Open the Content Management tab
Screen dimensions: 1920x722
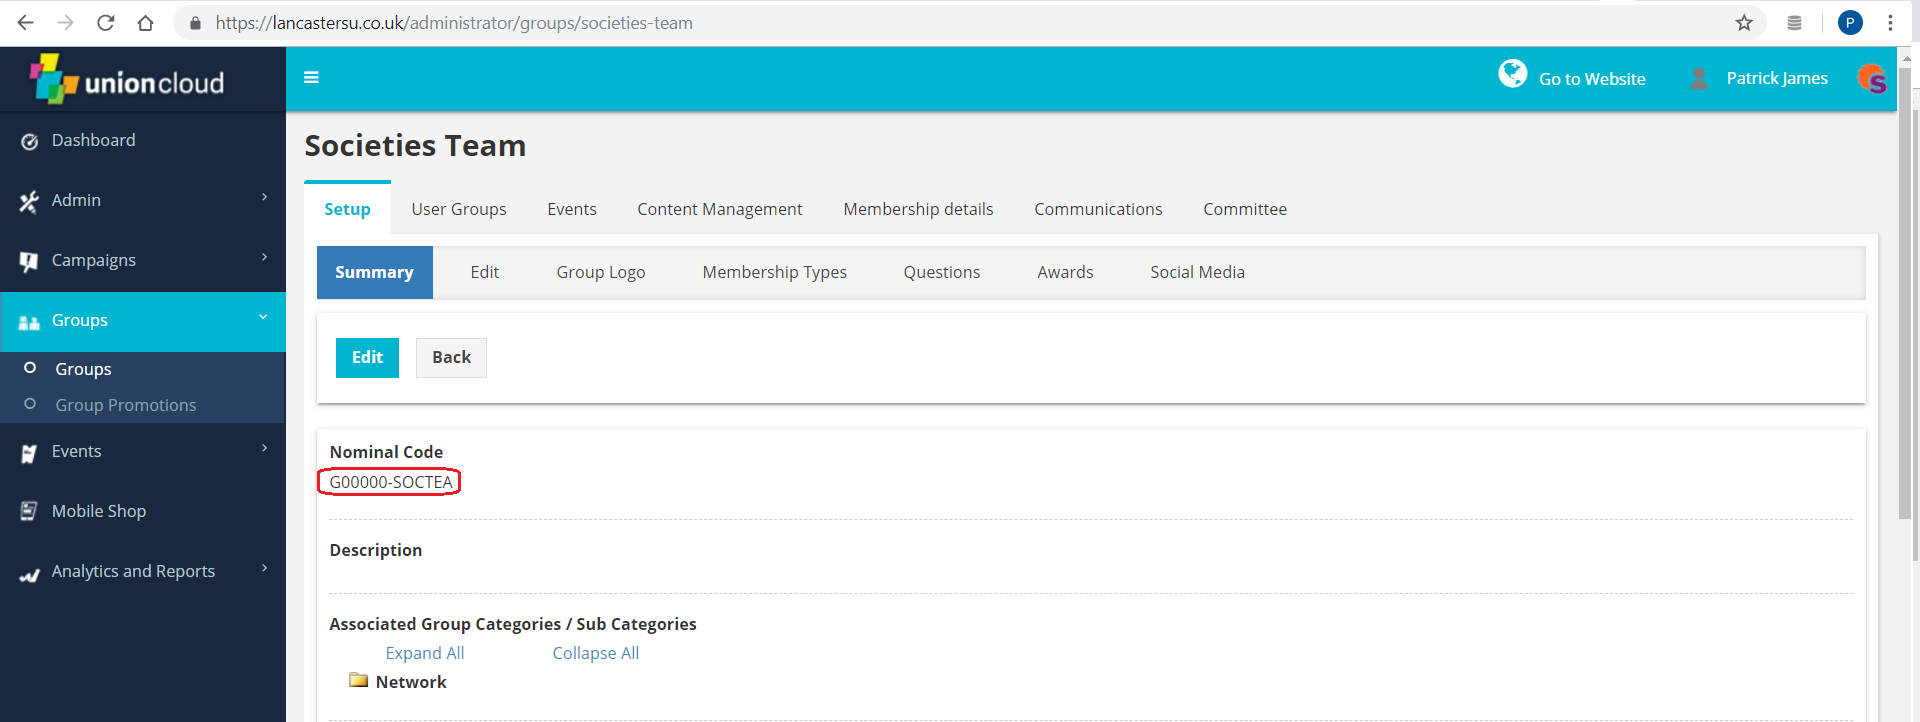click(x=720, y=209)
